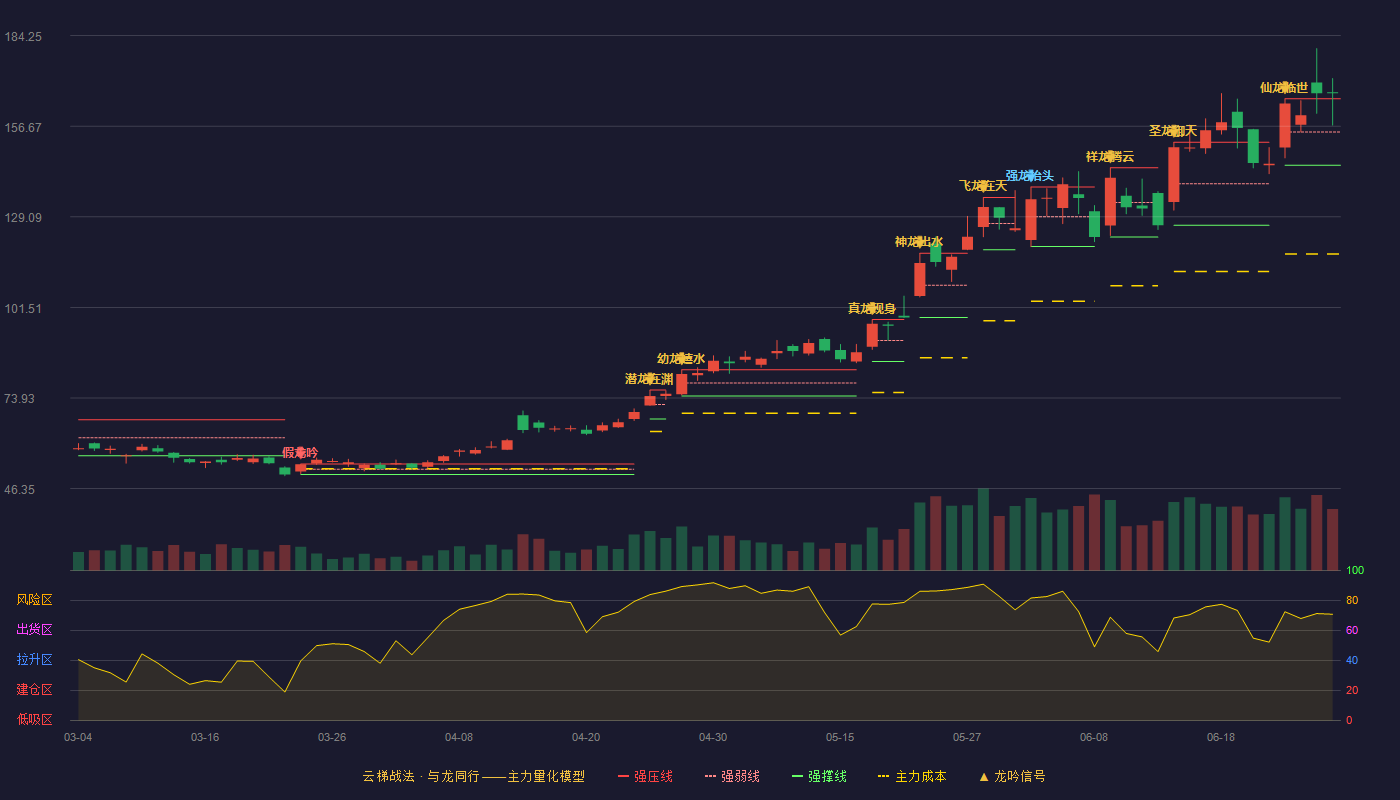Image resolution: width=1400 pixels, height=800 pixels.
Task: Click the 假龙吟 signal marker
Action: point(300,453)
